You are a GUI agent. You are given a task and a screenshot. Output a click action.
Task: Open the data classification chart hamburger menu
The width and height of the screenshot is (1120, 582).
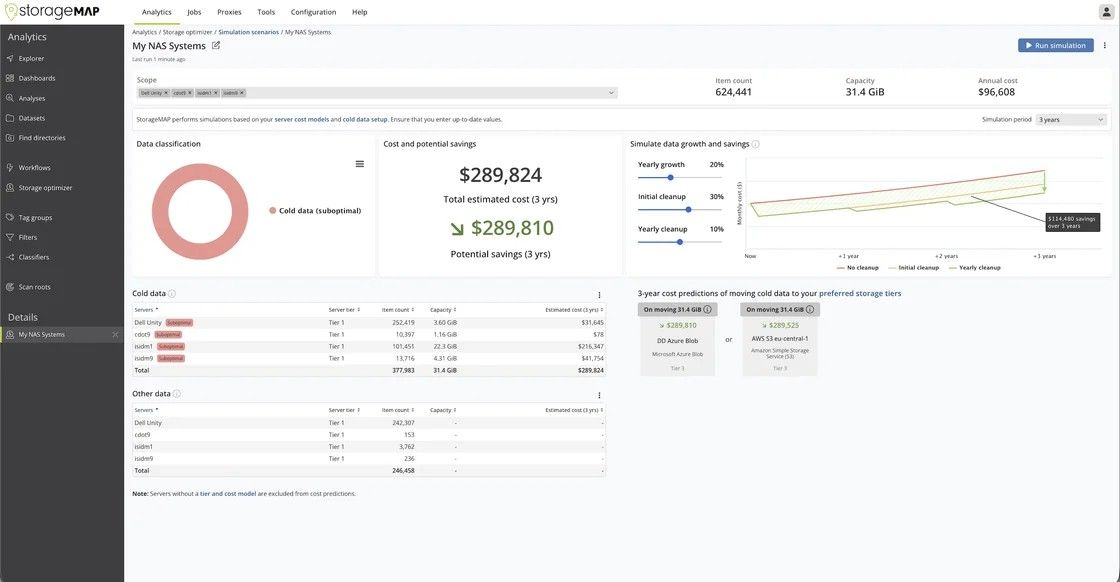359,164
